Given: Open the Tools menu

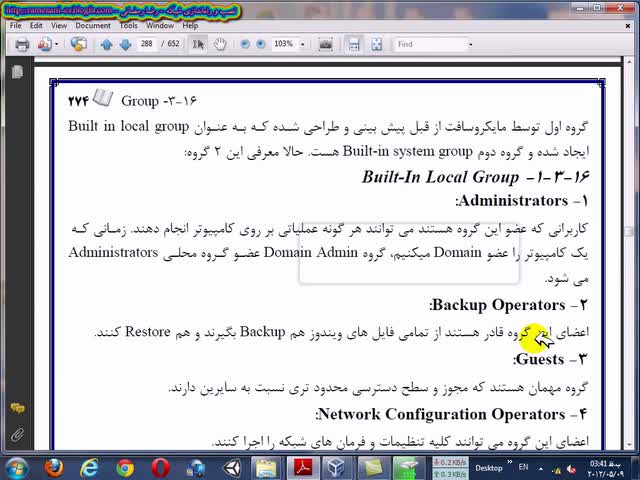Looking at the screenshot, I should pyautogui.click(x=128, y=25).
